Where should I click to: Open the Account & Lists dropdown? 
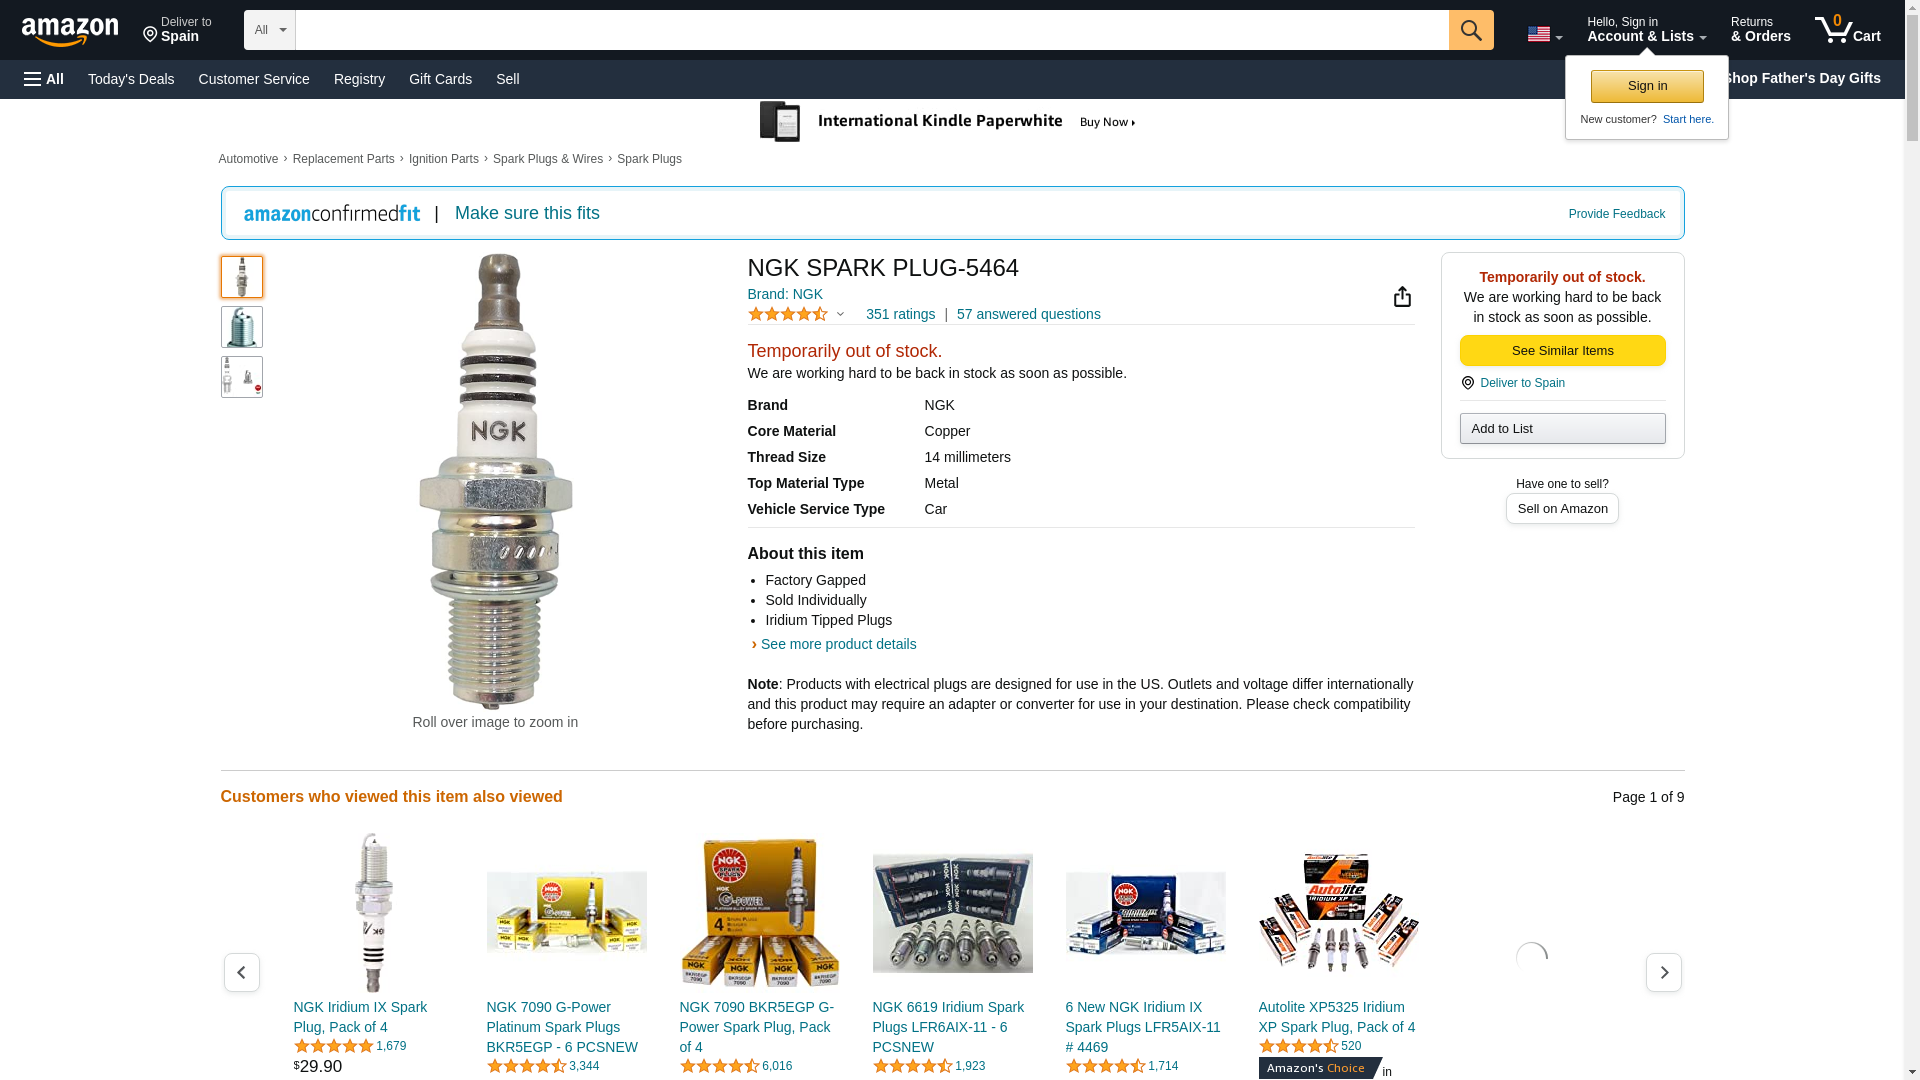click(1646, 30)
